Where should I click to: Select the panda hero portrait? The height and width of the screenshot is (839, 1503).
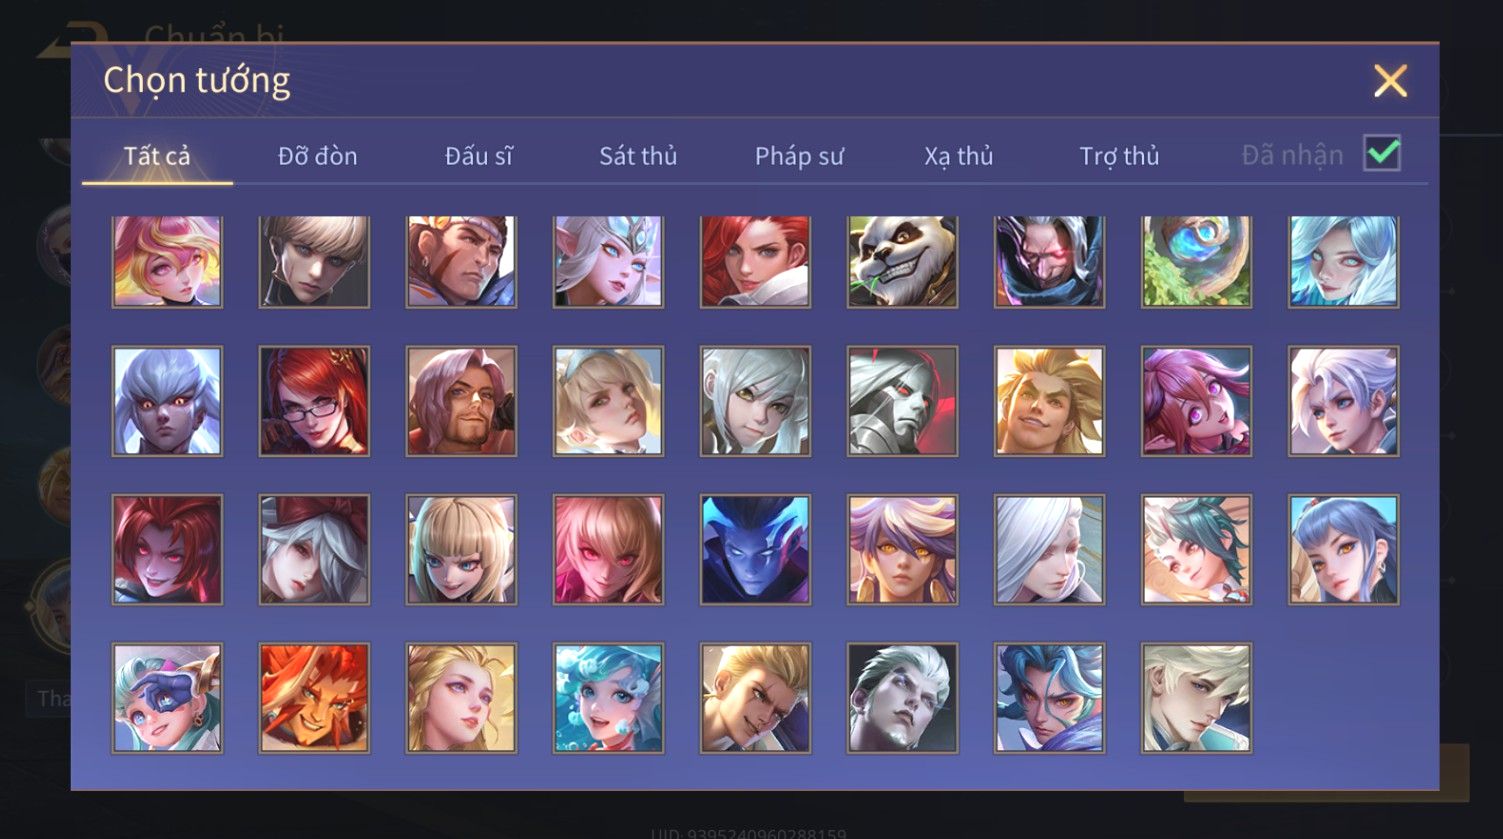click(902, 261)
